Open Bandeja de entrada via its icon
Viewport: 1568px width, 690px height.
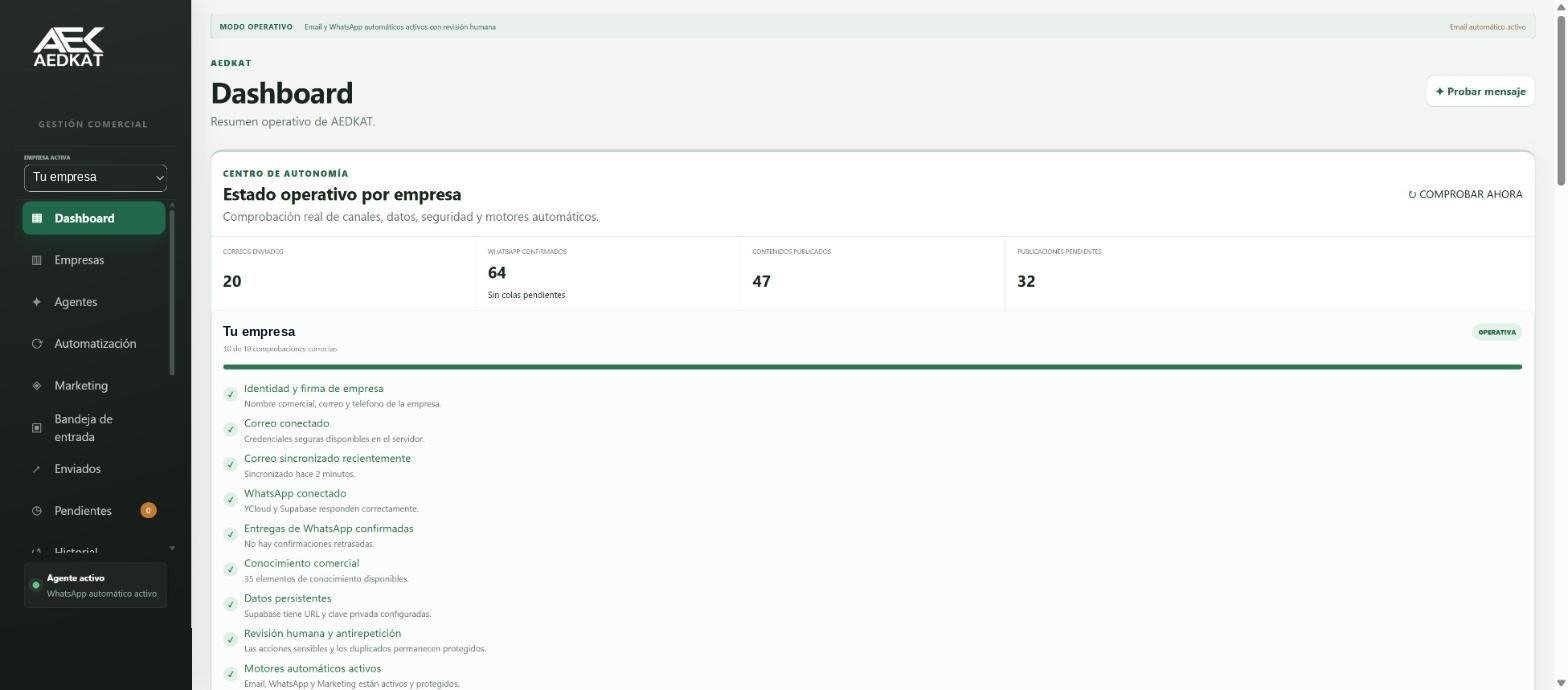click(x=37, y=428)
